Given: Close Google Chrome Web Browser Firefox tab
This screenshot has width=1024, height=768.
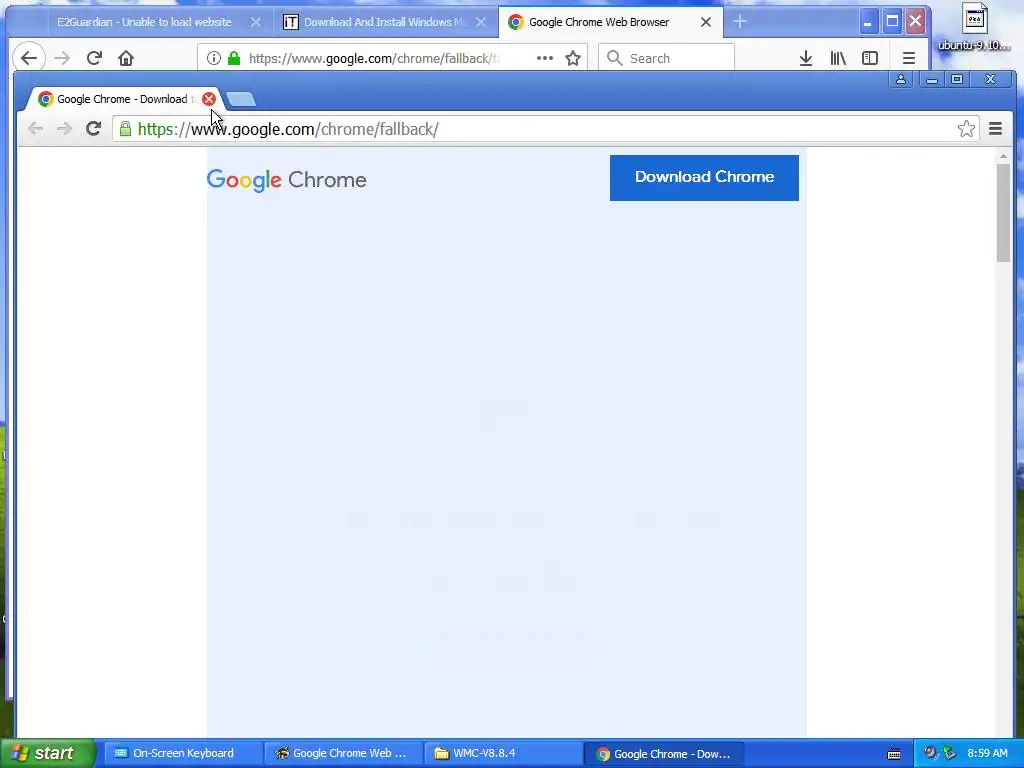Looking at the screenshot, I should coord(706,22).
